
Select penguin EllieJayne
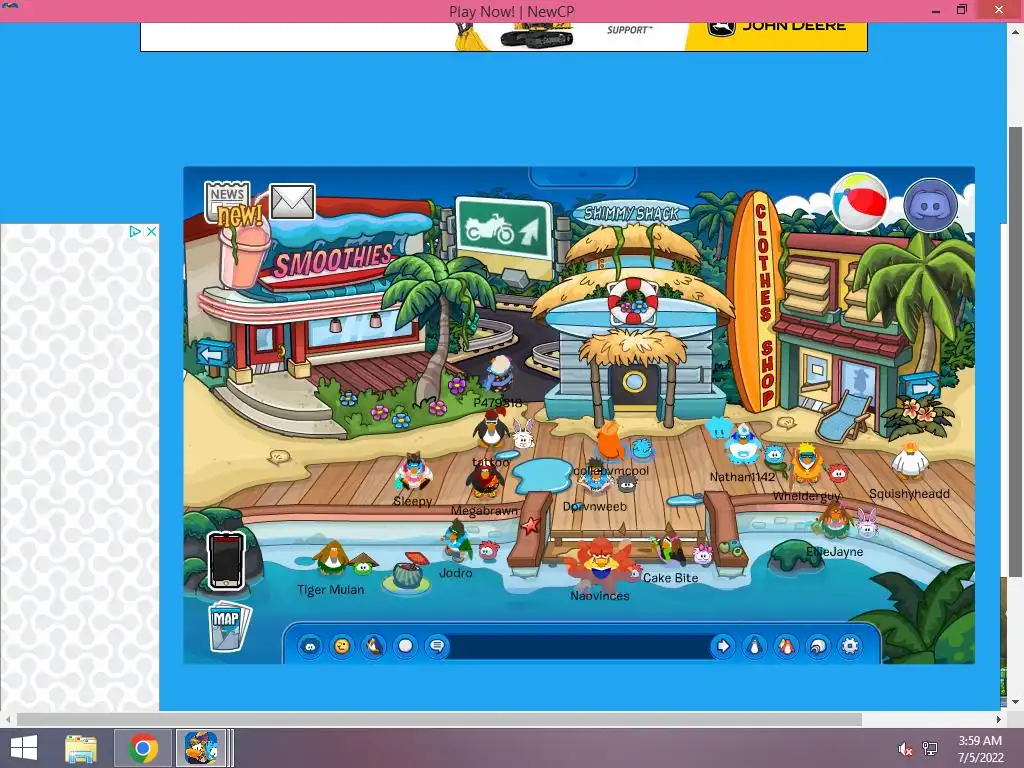pyautogui.click(x=834, y=521)
